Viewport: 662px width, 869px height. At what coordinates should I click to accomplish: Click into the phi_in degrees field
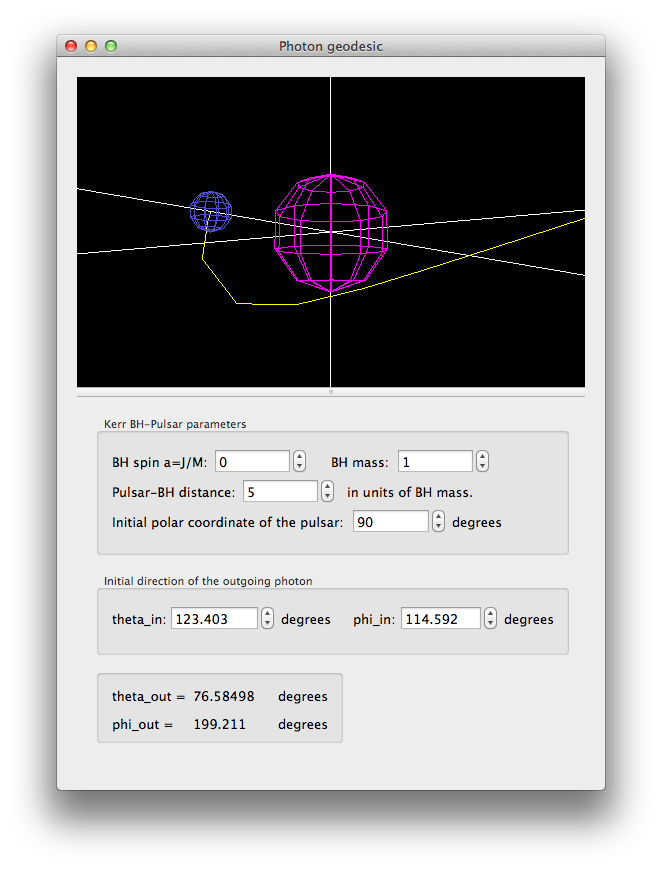(440, 619)
